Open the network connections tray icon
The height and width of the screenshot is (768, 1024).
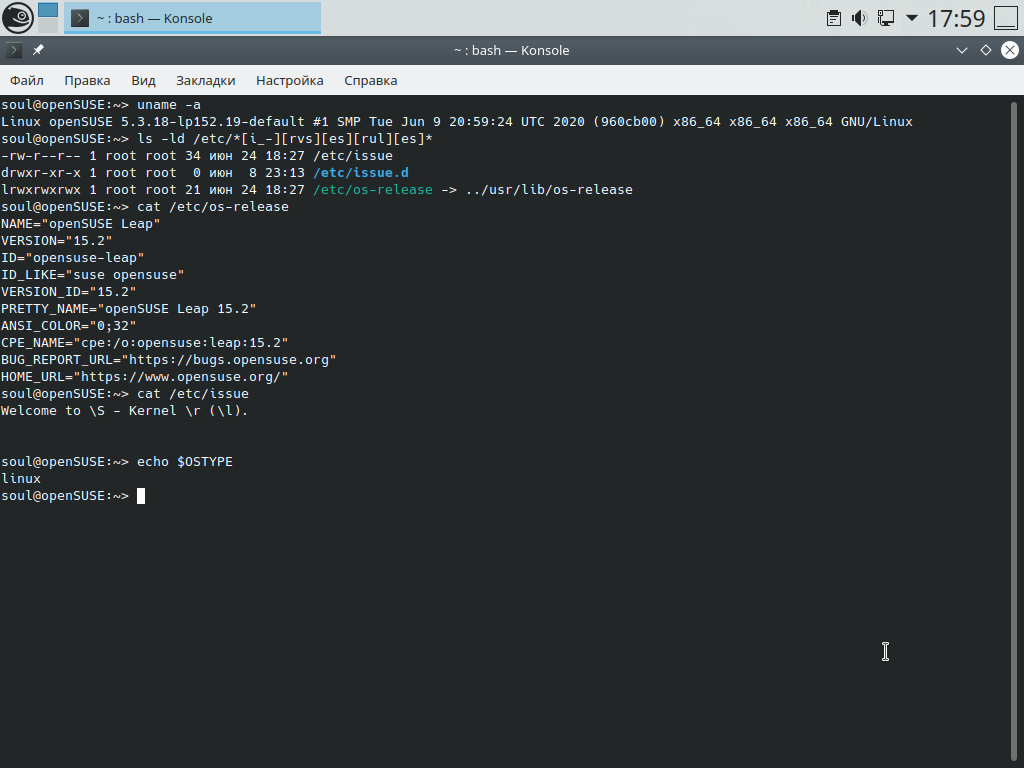click(886, 18)
